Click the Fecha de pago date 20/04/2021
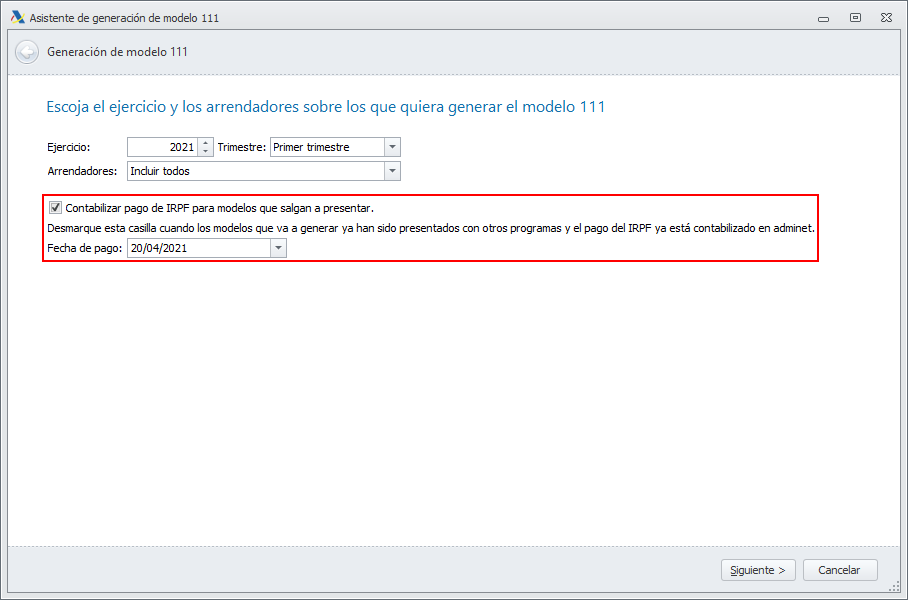 coord(198,248)
